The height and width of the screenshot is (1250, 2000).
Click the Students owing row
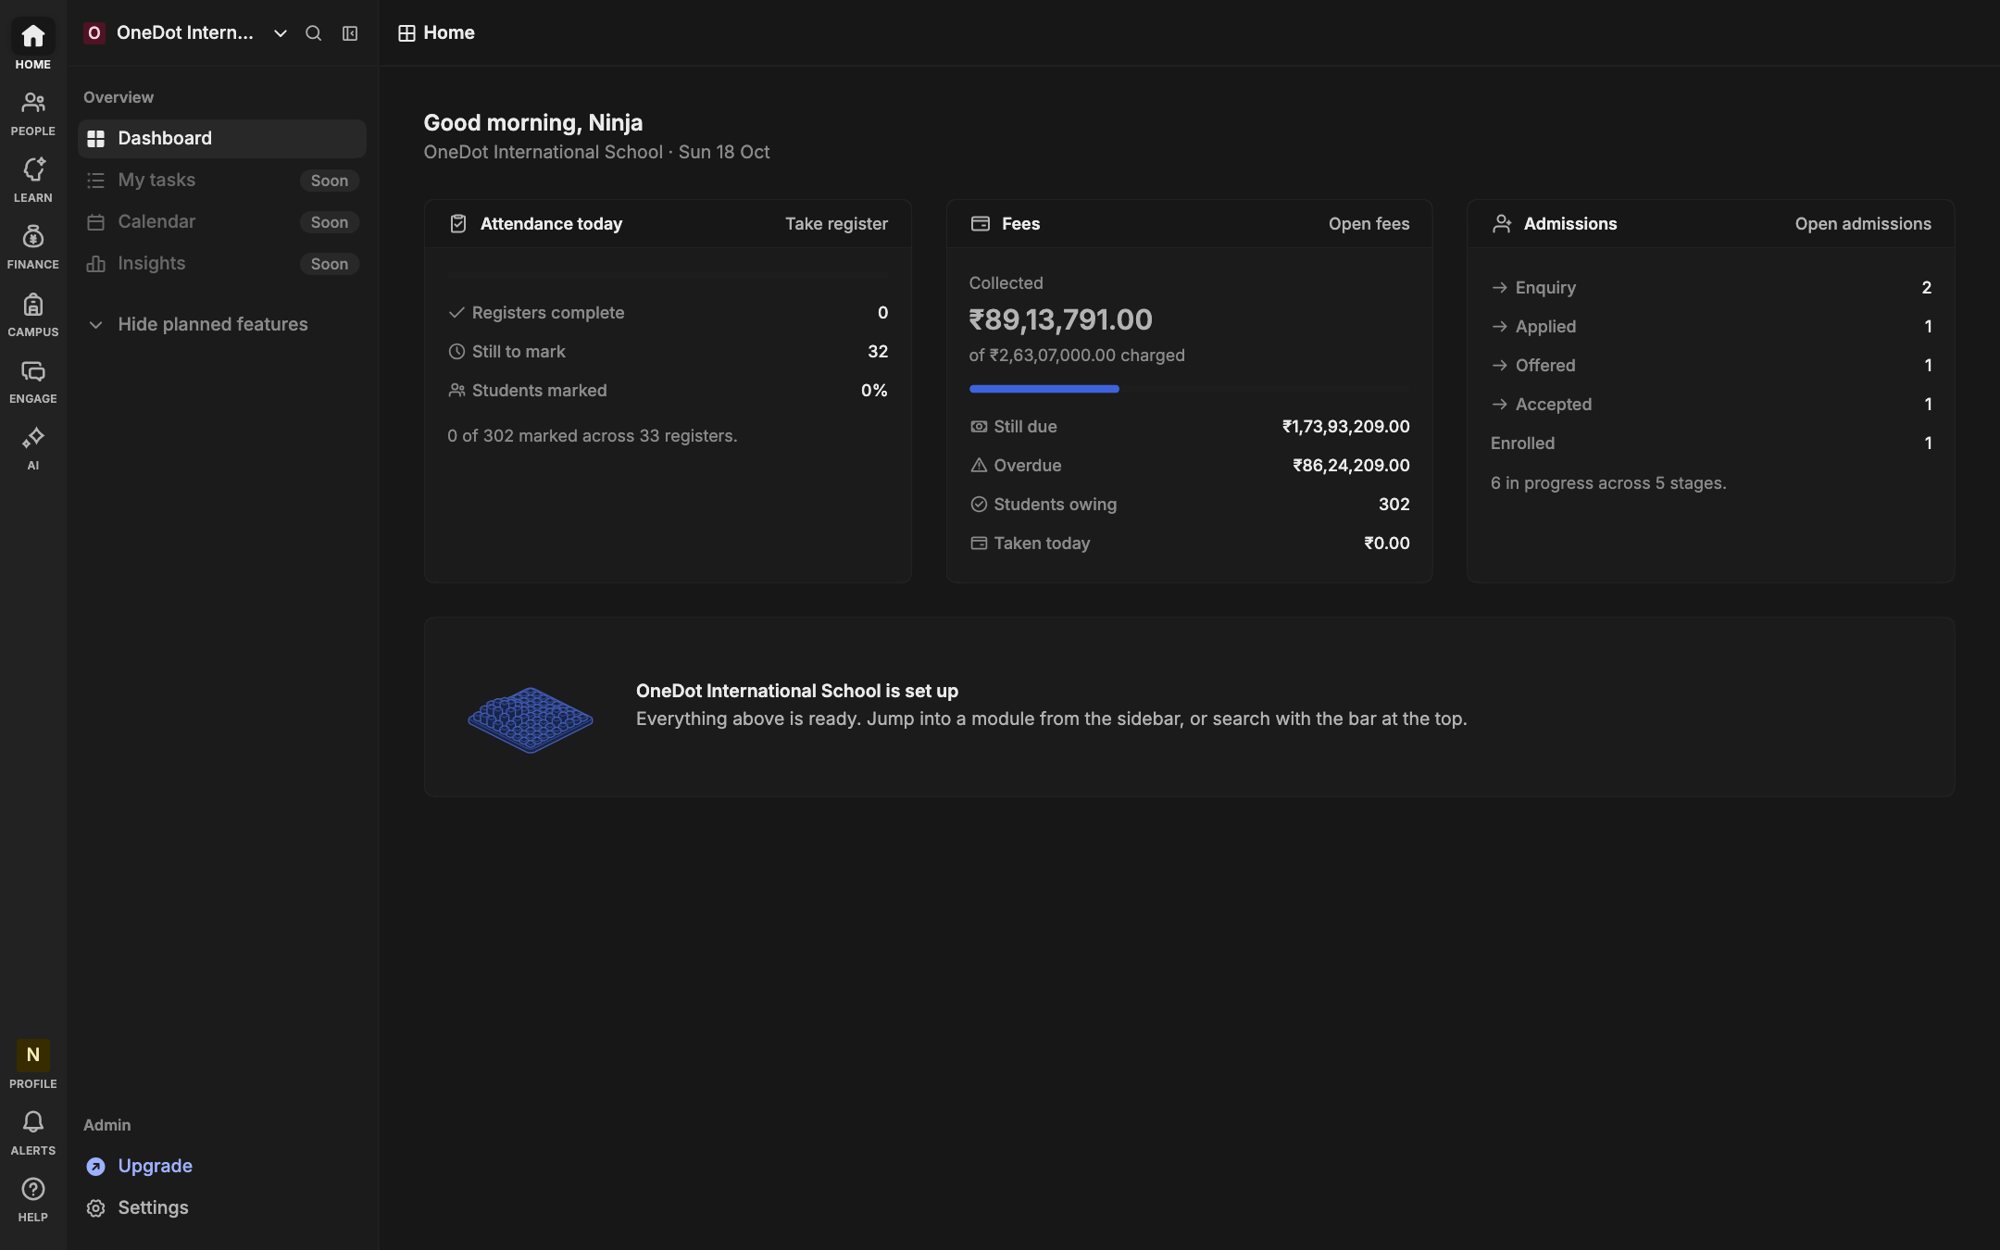pyautogui.click(x=1189, y=505)
